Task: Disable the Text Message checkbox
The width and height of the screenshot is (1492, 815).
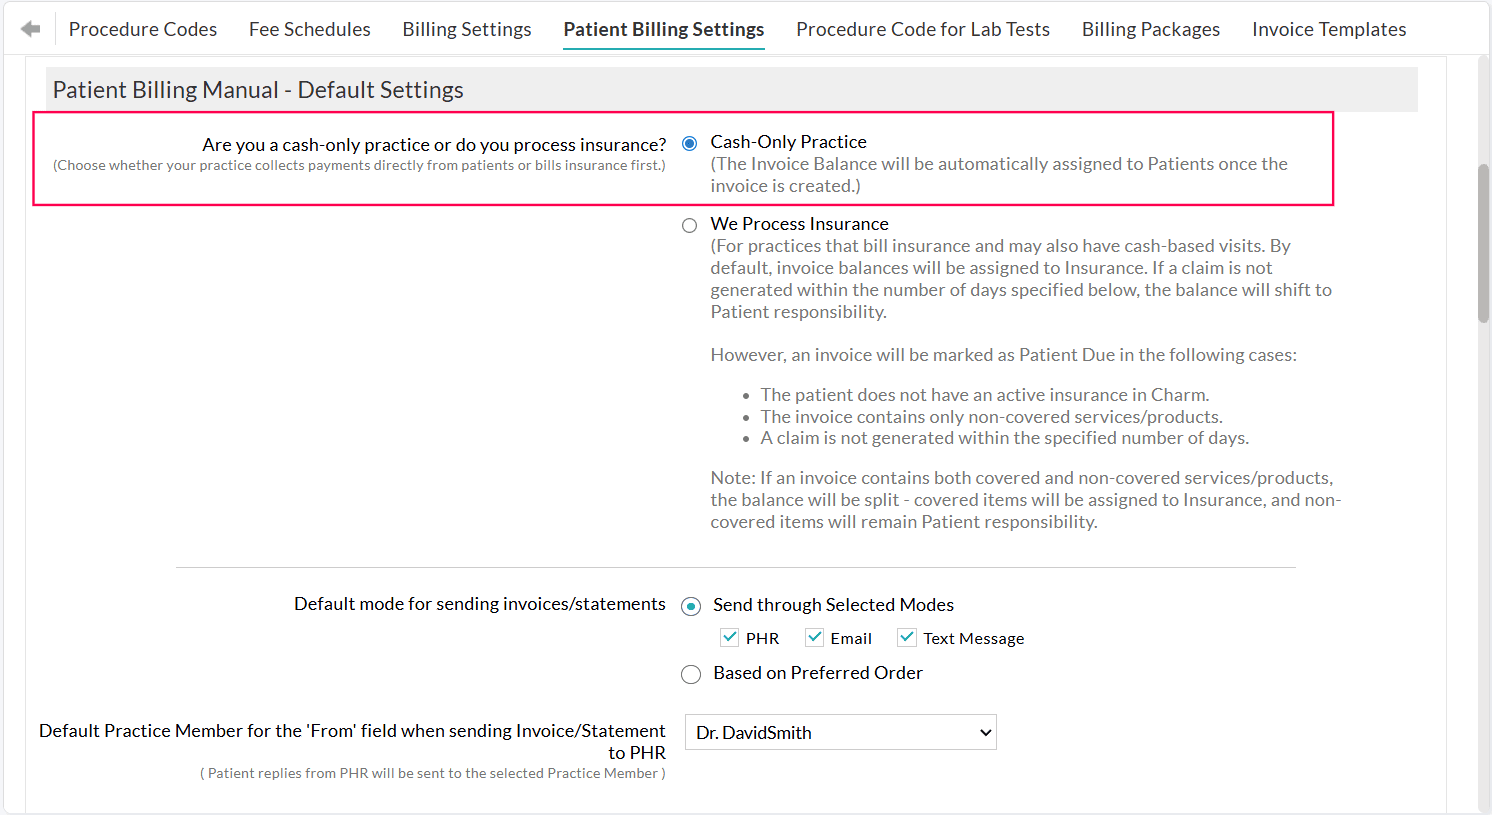Action: (907, 638)
